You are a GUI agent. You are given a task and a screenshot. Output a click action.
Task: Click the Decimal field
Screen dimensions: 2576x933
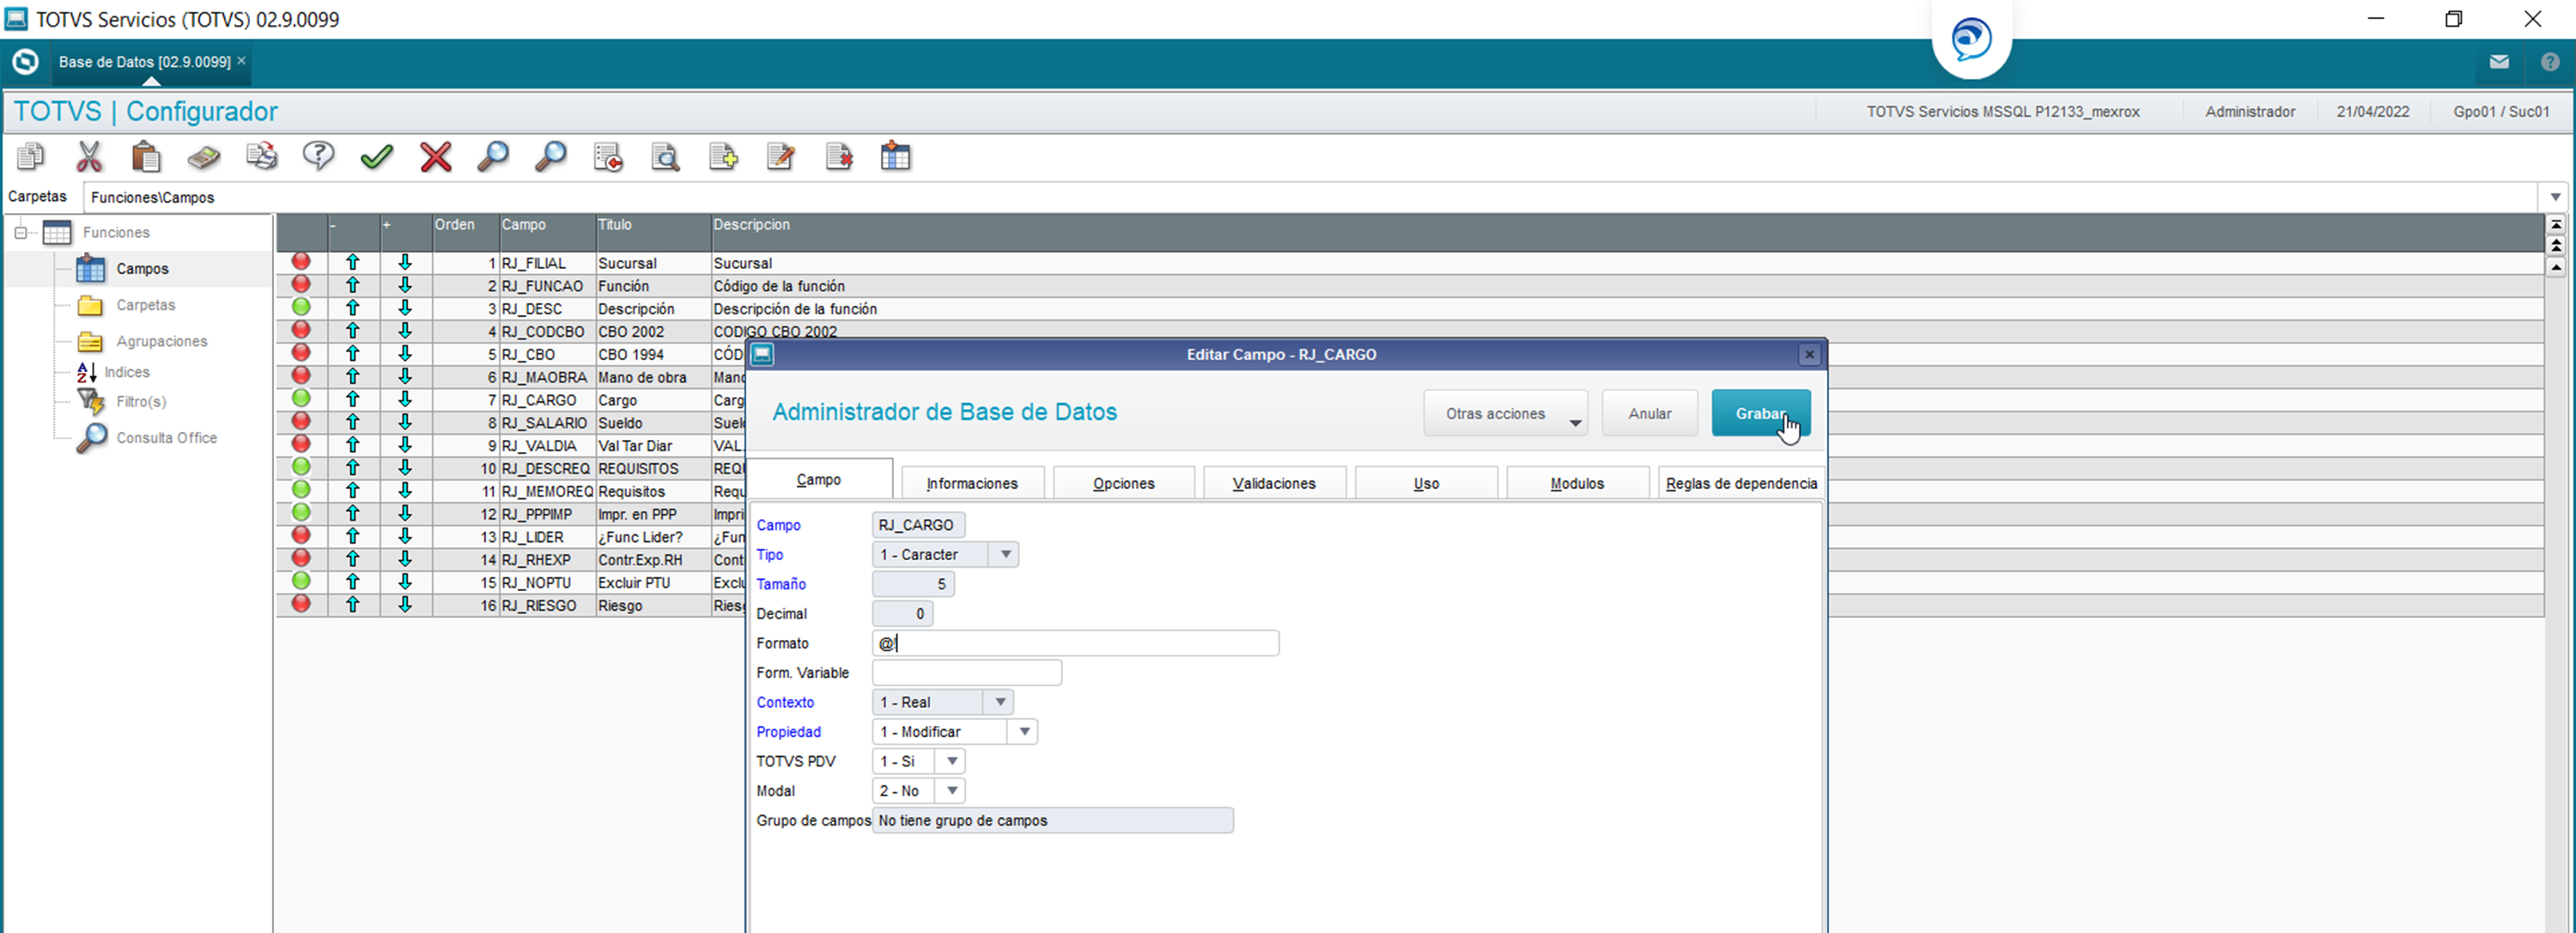click(902, 614)
